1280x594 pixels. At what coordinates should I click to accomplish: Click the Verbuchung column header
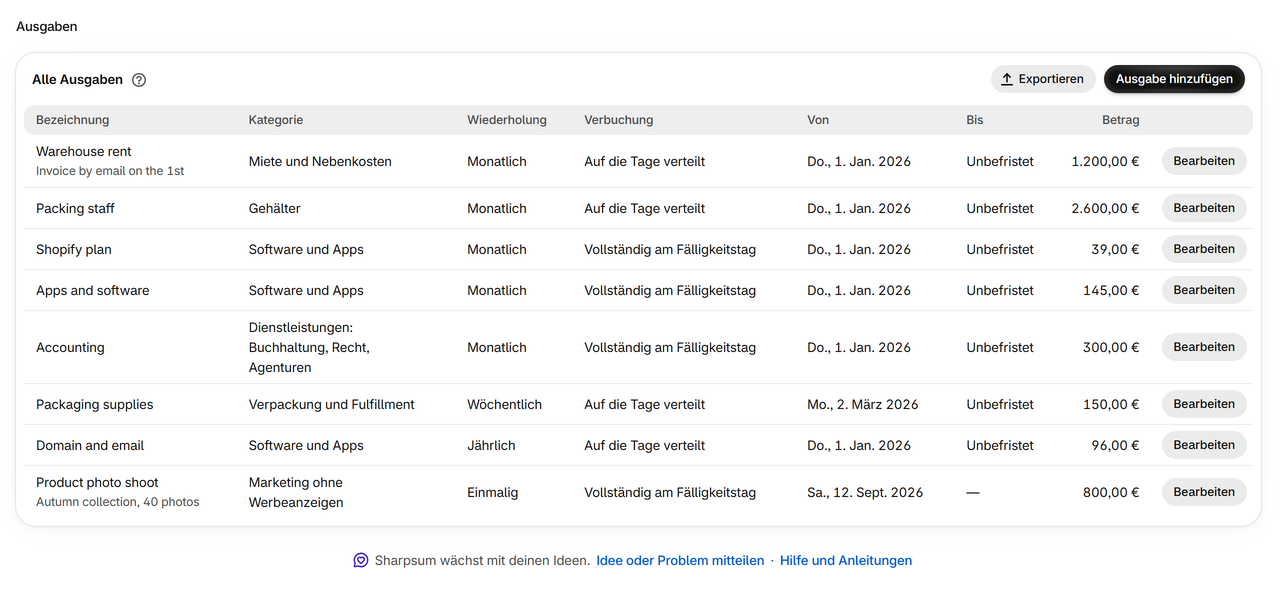click(619, 120)
